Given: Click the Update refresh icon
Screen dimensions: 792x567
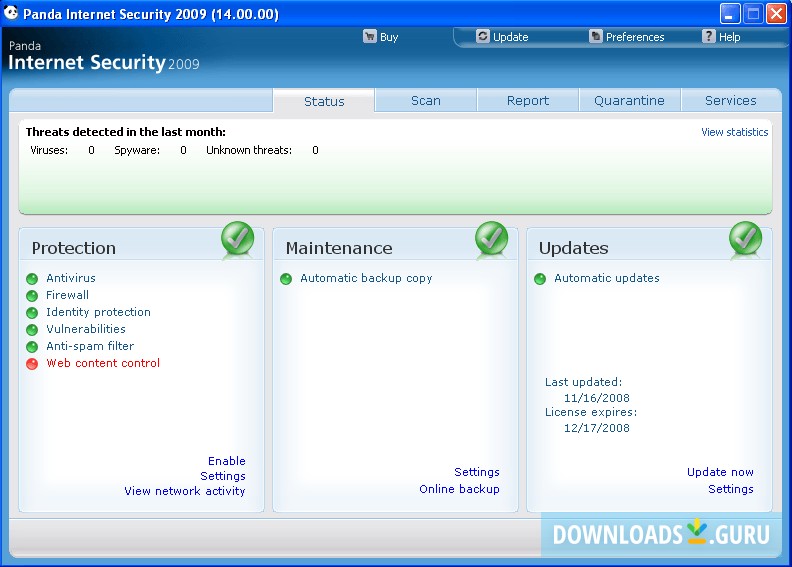Looking at the screenshot, I should click(483, 36).
